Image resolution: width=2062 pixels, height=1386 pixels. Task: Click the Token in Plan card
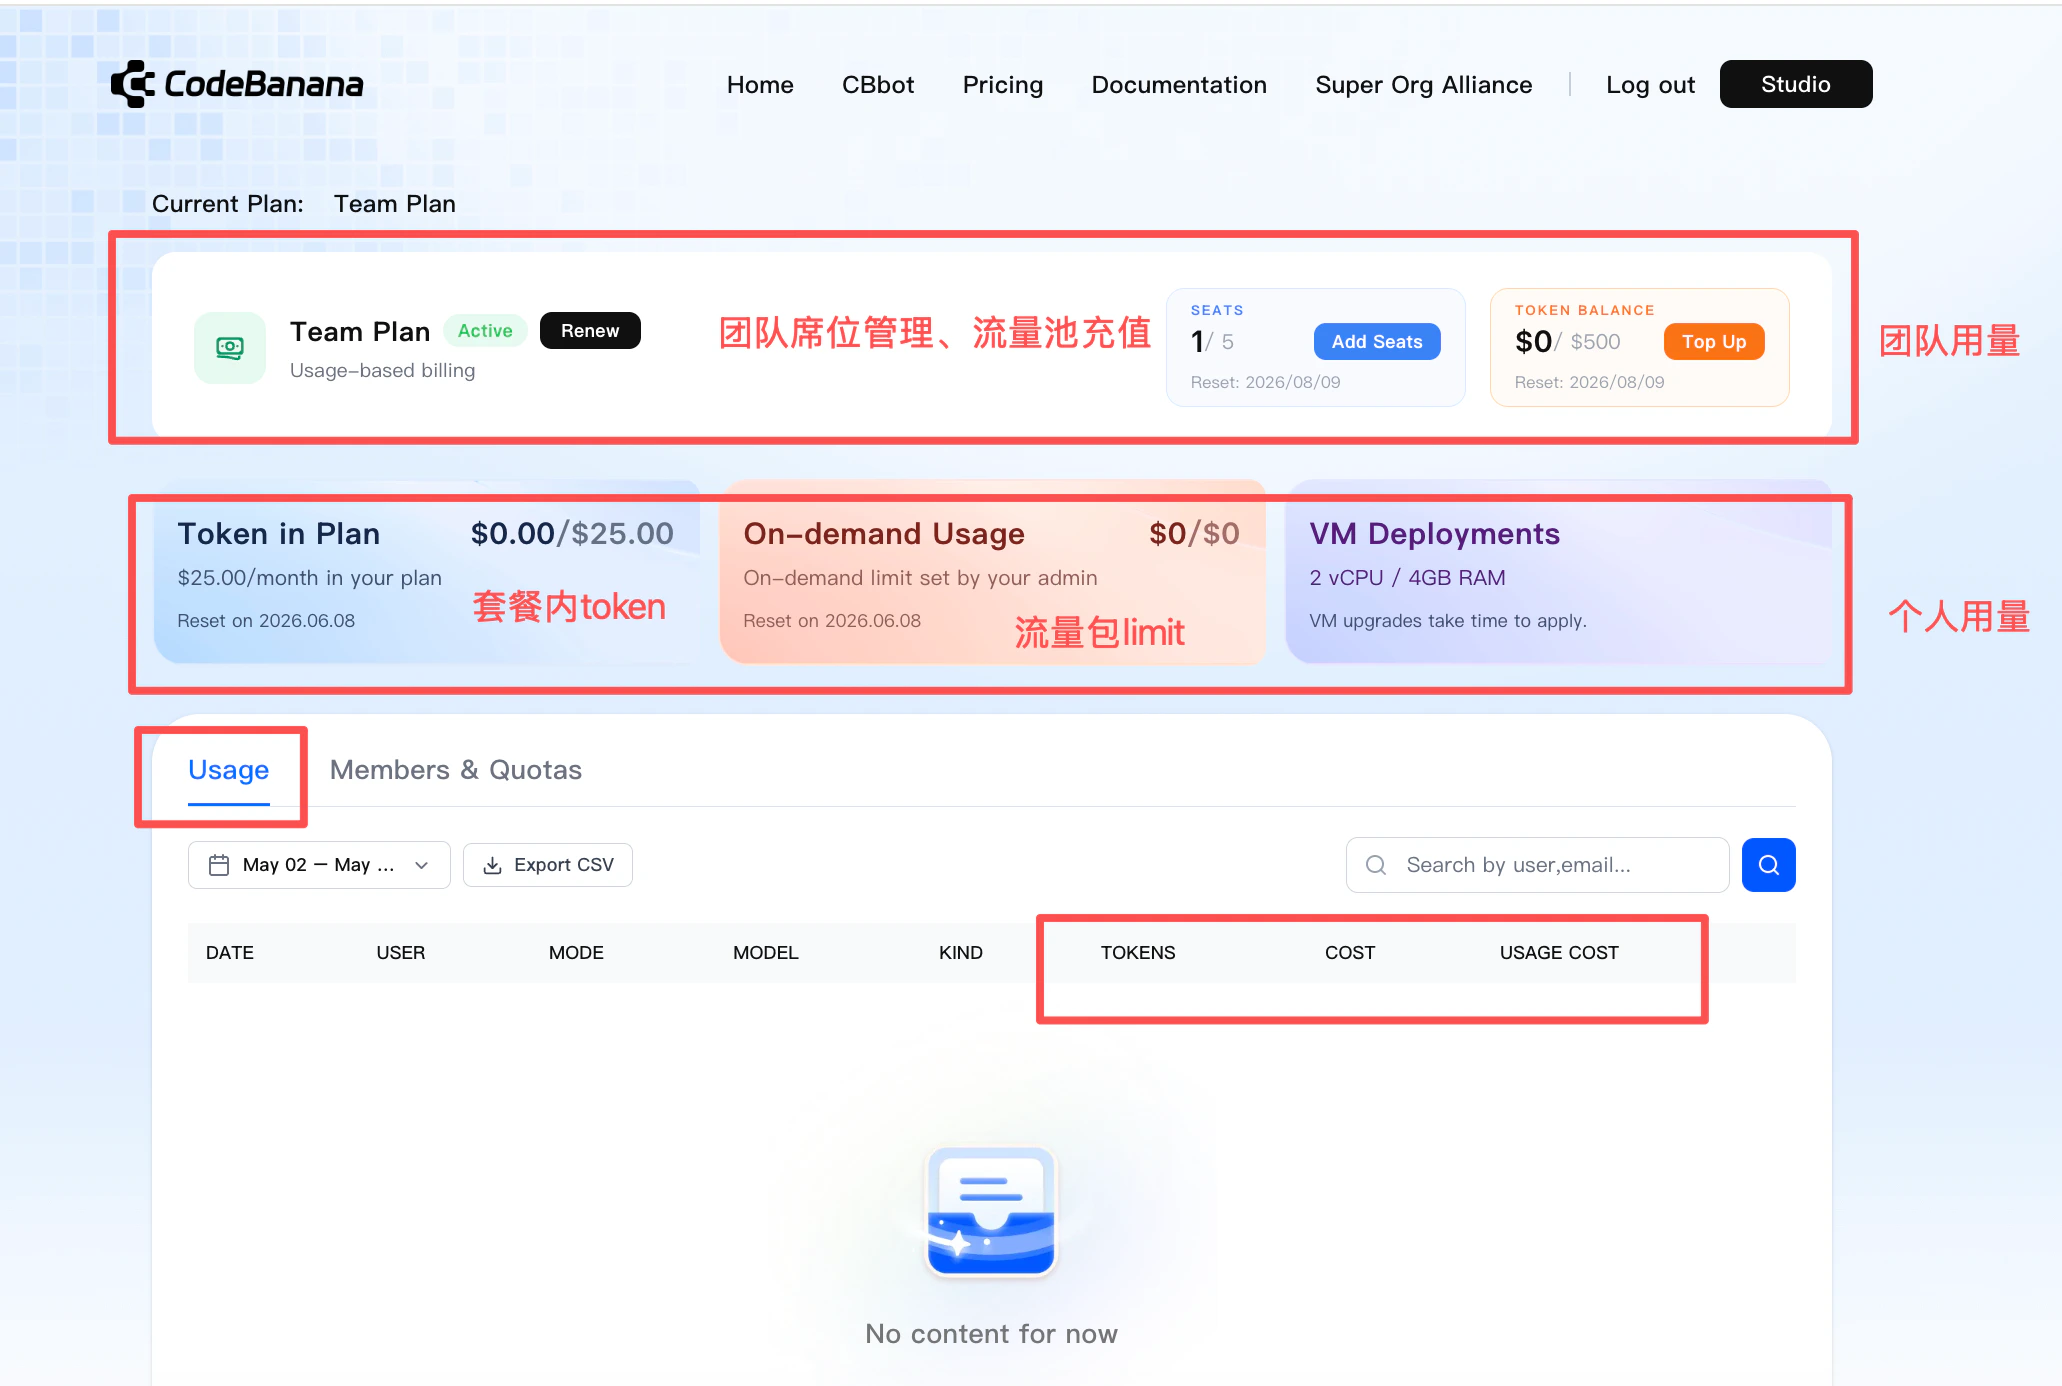[x=427, y=572]
